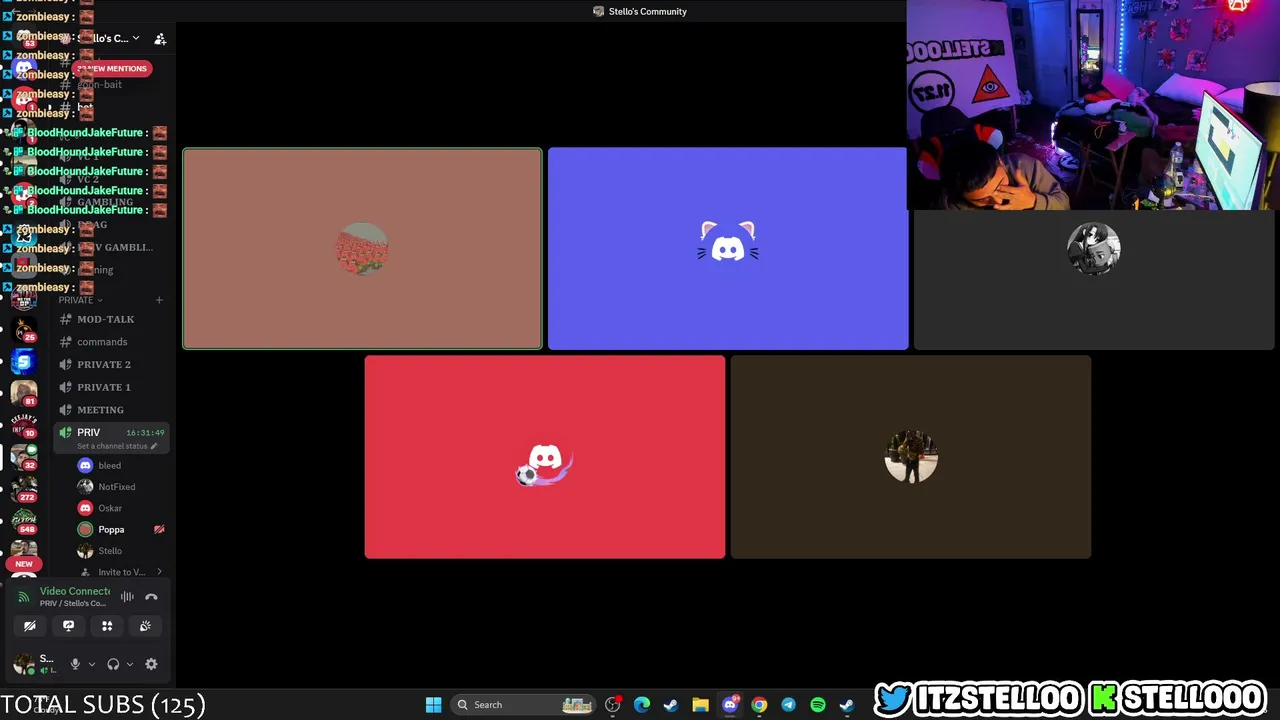
Task: Join the PRIVATE 1 voice channel
Action: (x=111, y=387)
